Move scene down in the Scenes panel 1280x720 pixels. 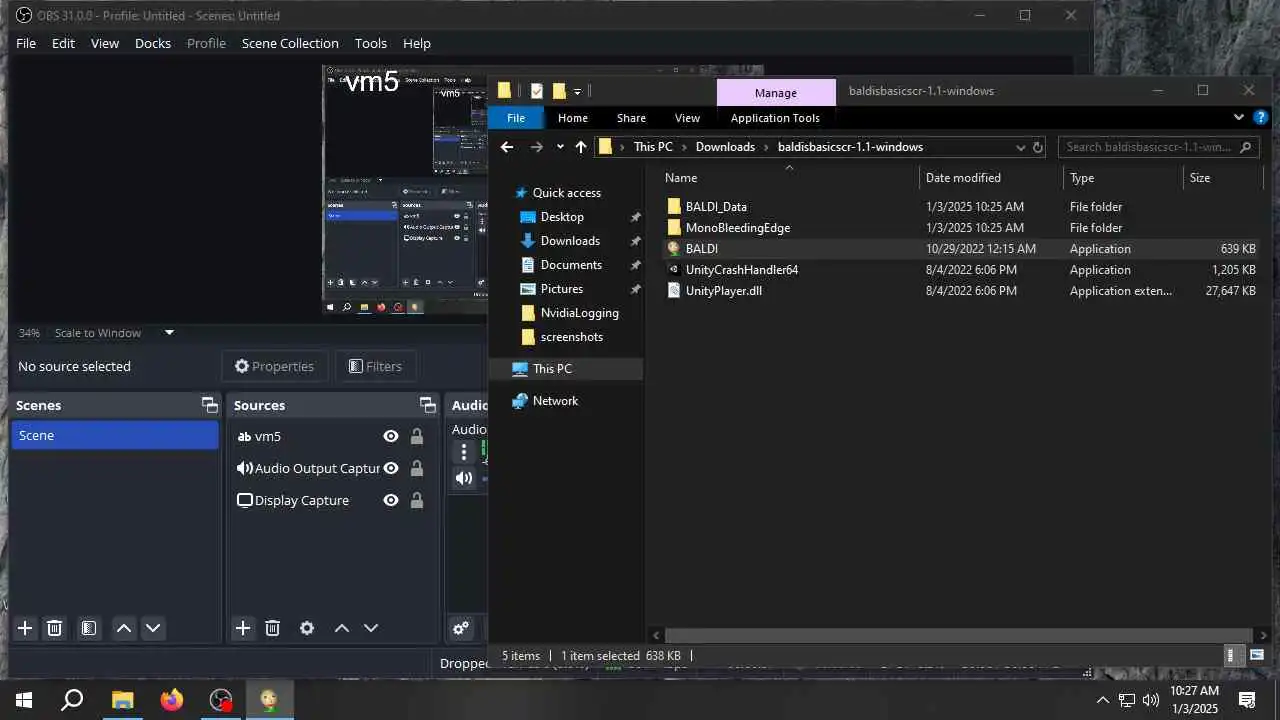[153, 628]
